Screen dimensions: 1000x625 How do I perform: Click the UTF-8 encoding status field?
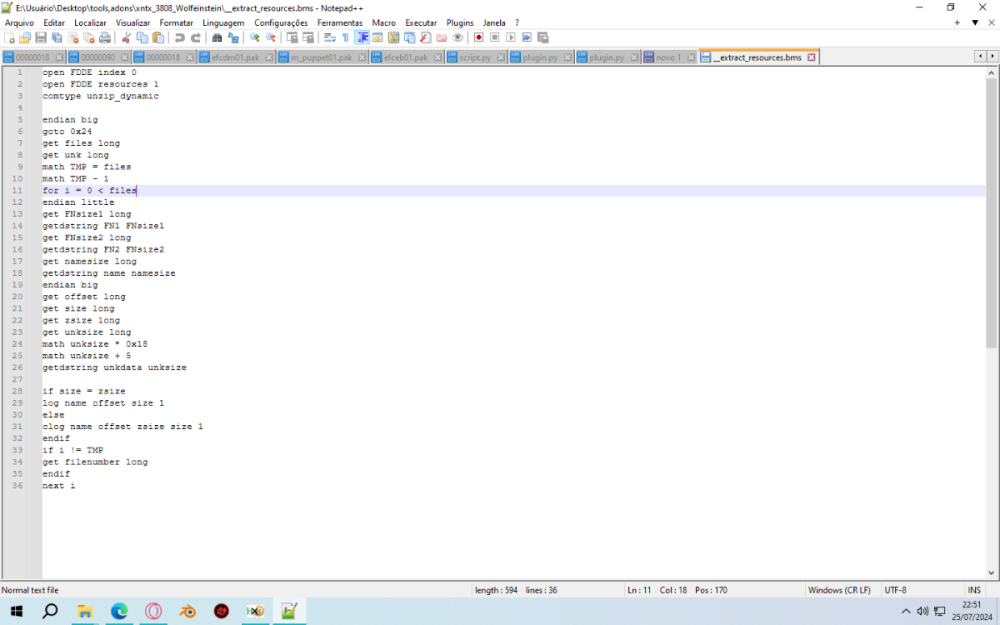point(895,590)
